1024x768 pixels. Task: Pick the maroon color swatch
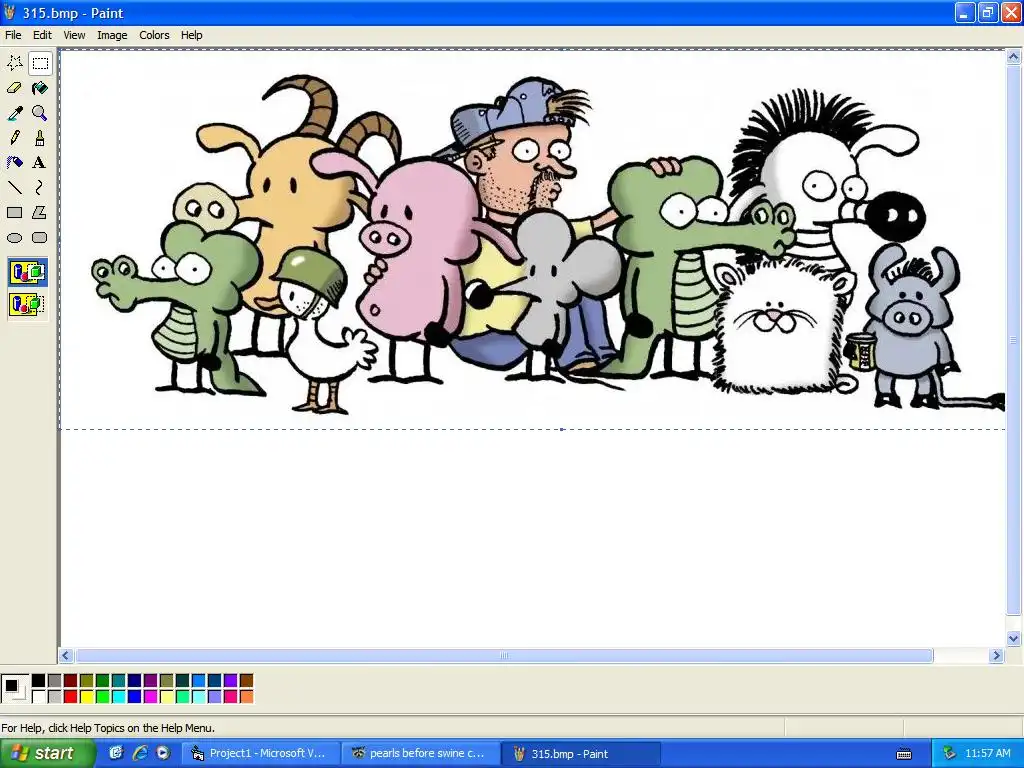pyautogui.click(x=71, y=681)
